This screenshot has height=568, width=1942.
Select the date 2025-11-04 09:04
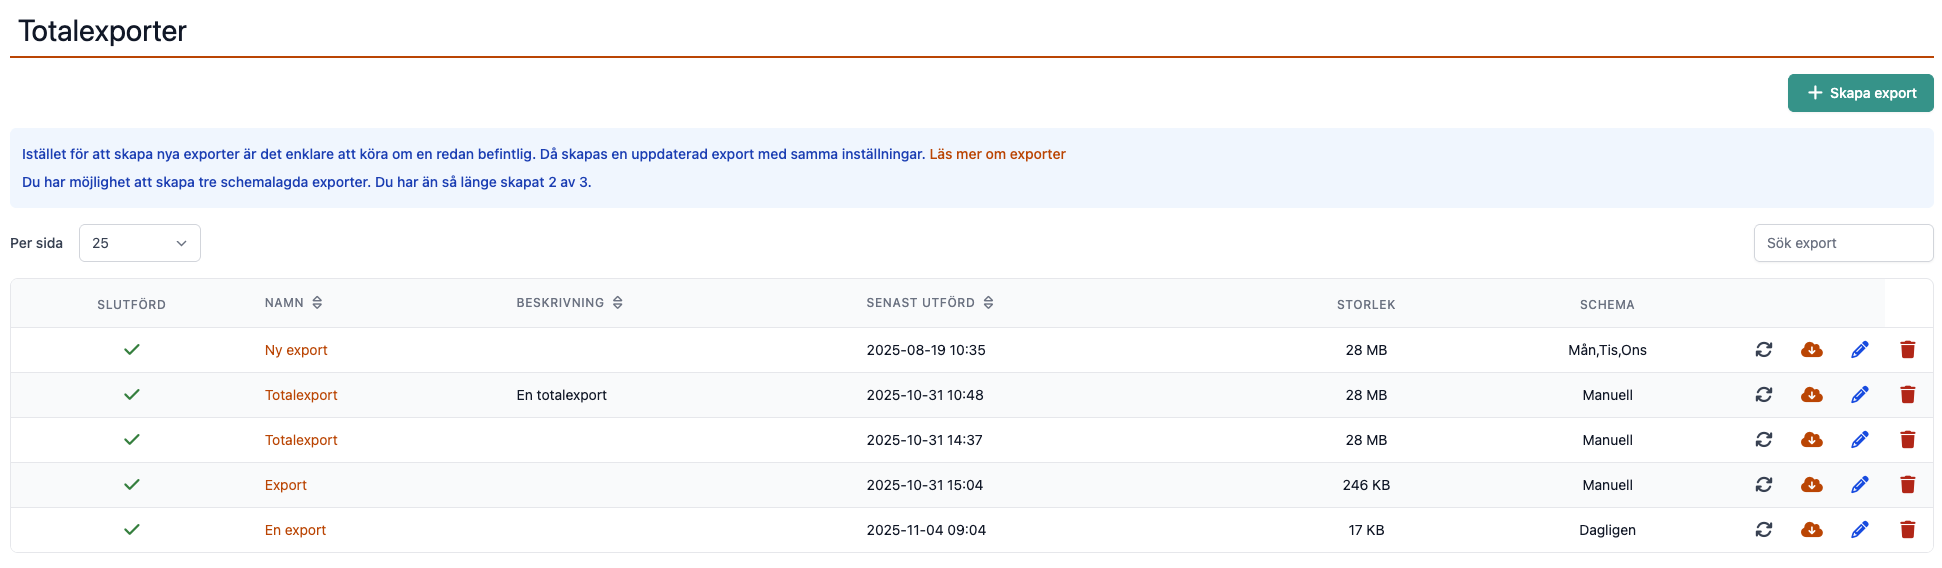pos(926,530)
